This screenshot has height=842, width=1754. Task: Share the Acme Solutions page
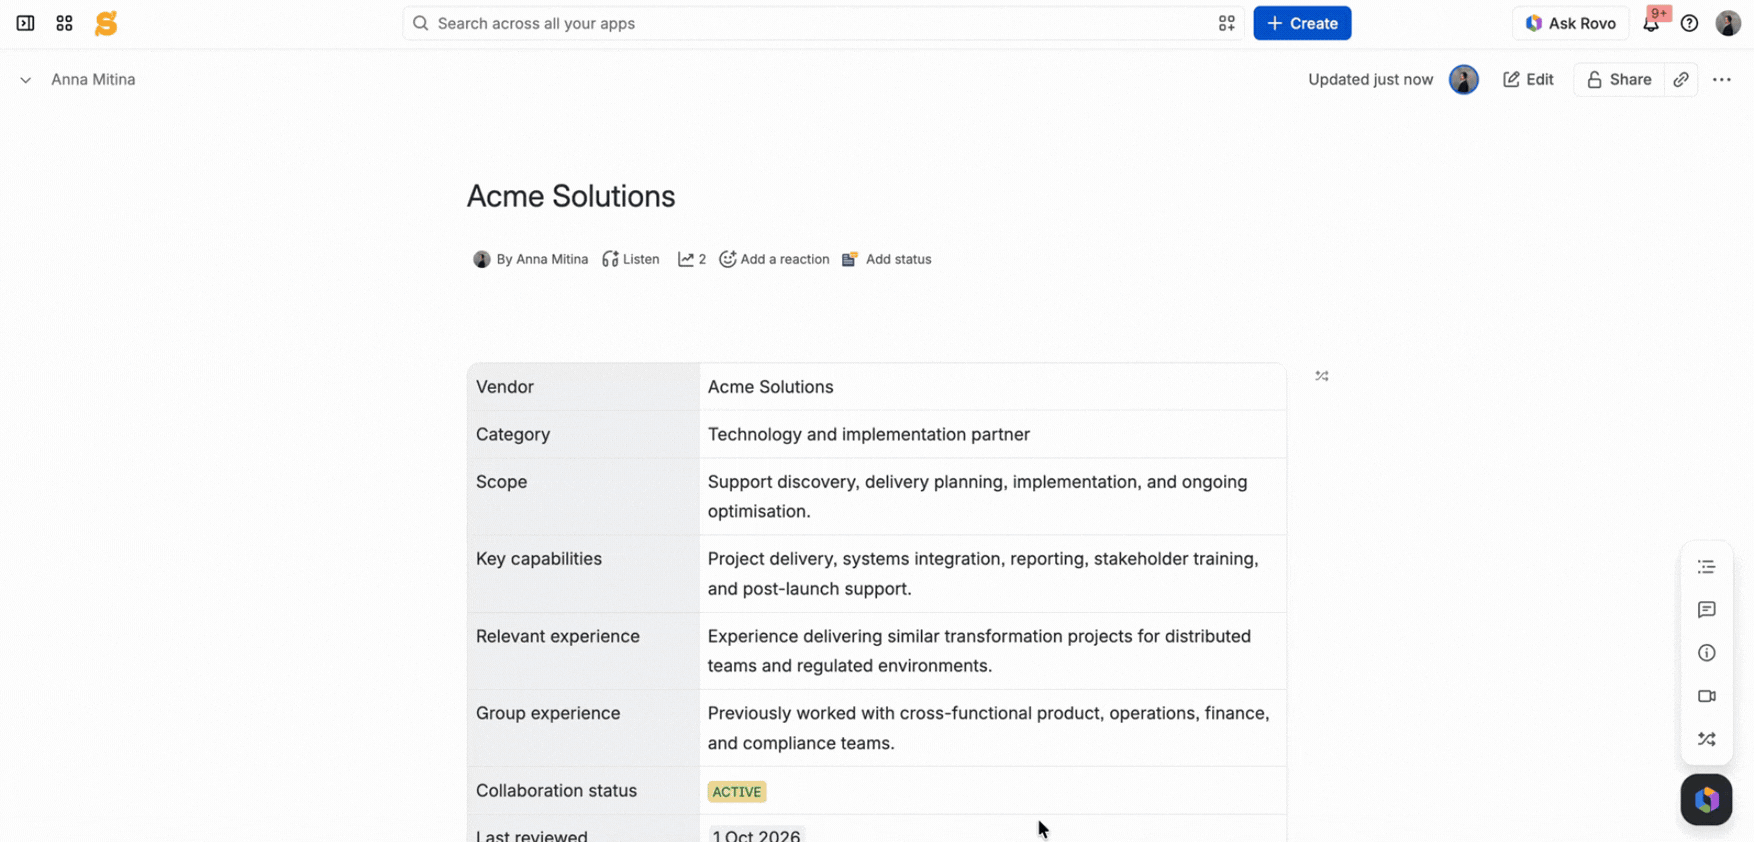click(x=1619, y=79)
